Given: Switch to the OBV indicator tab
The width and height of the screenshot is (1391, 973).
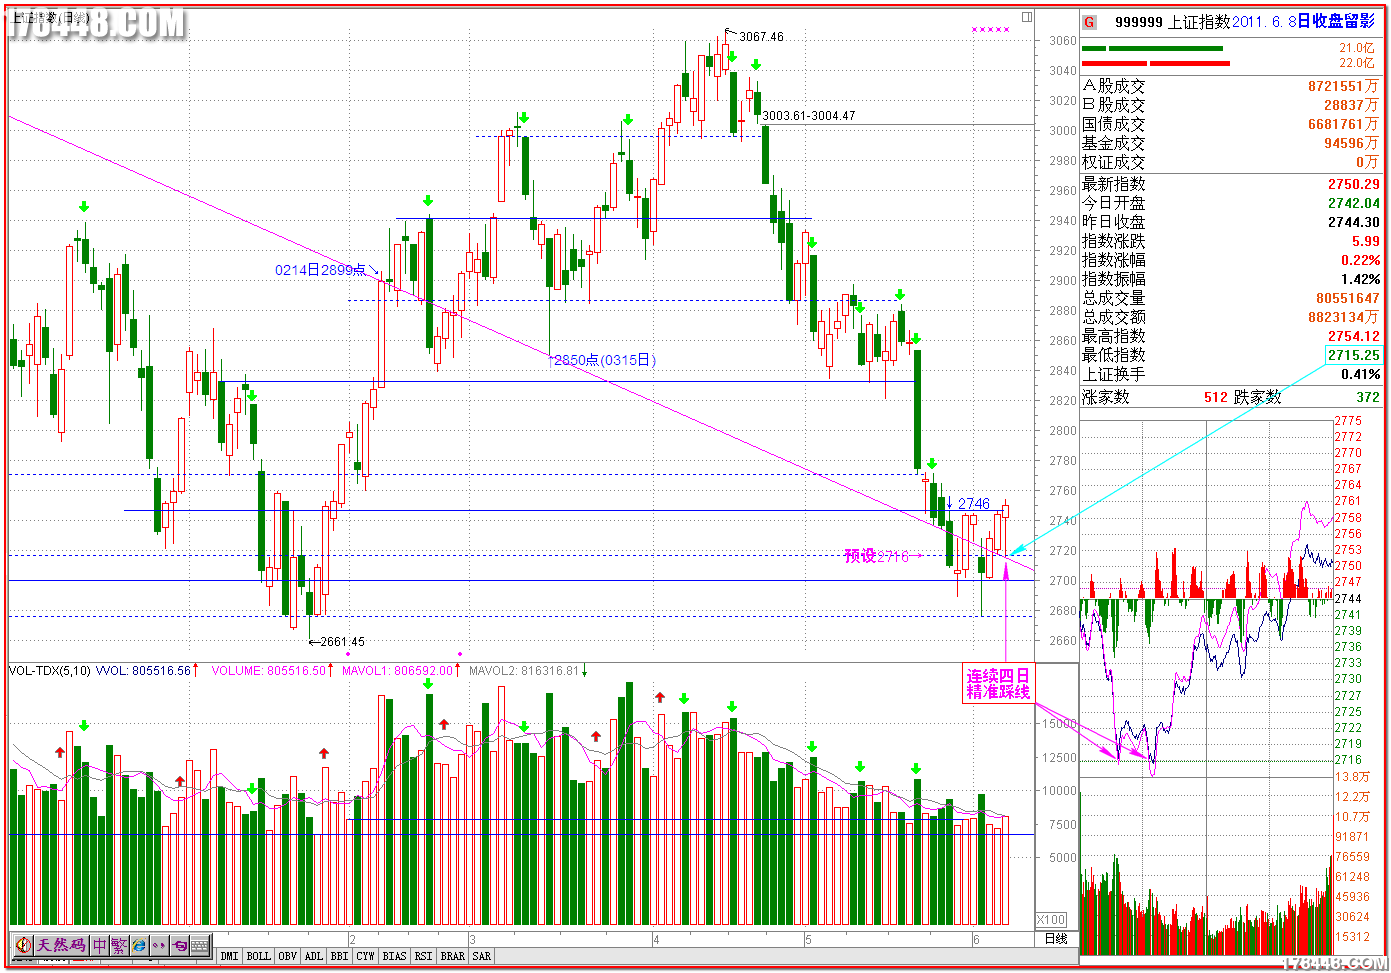Looking at the screenshot, I should point(288,957).
